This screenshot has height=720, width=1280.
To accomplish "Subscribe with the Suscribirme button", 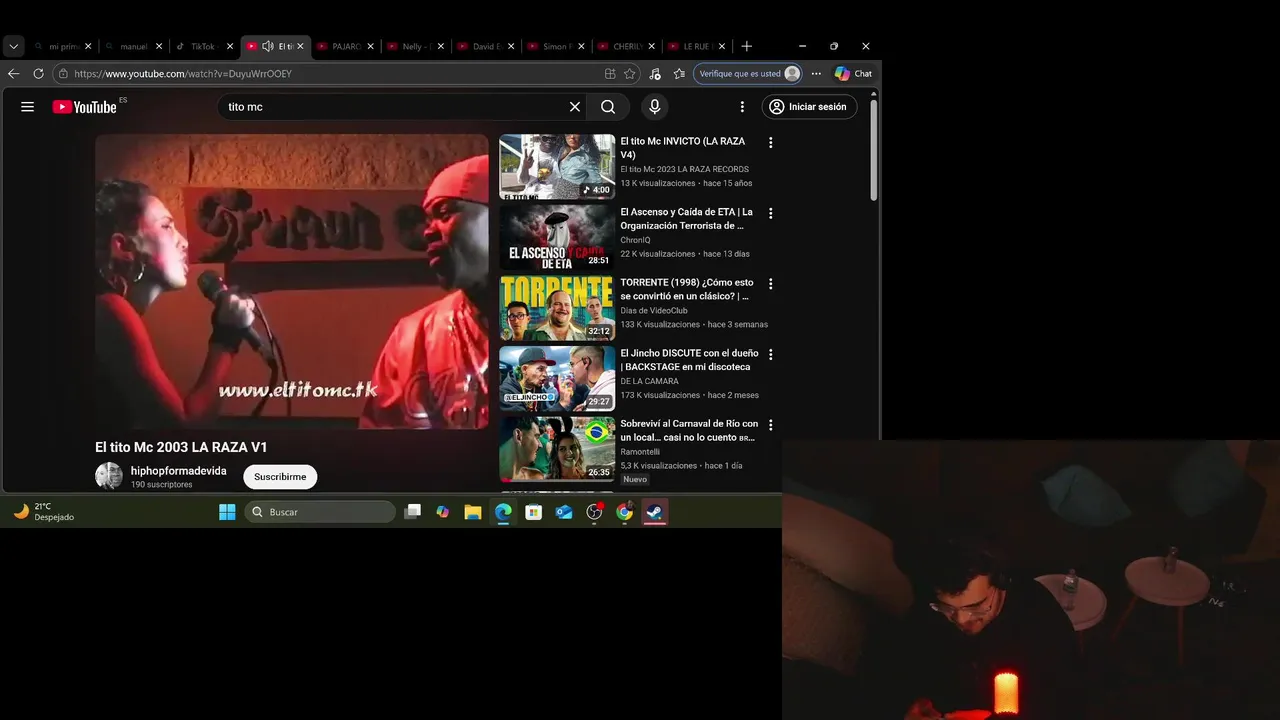I will (280, 477).
